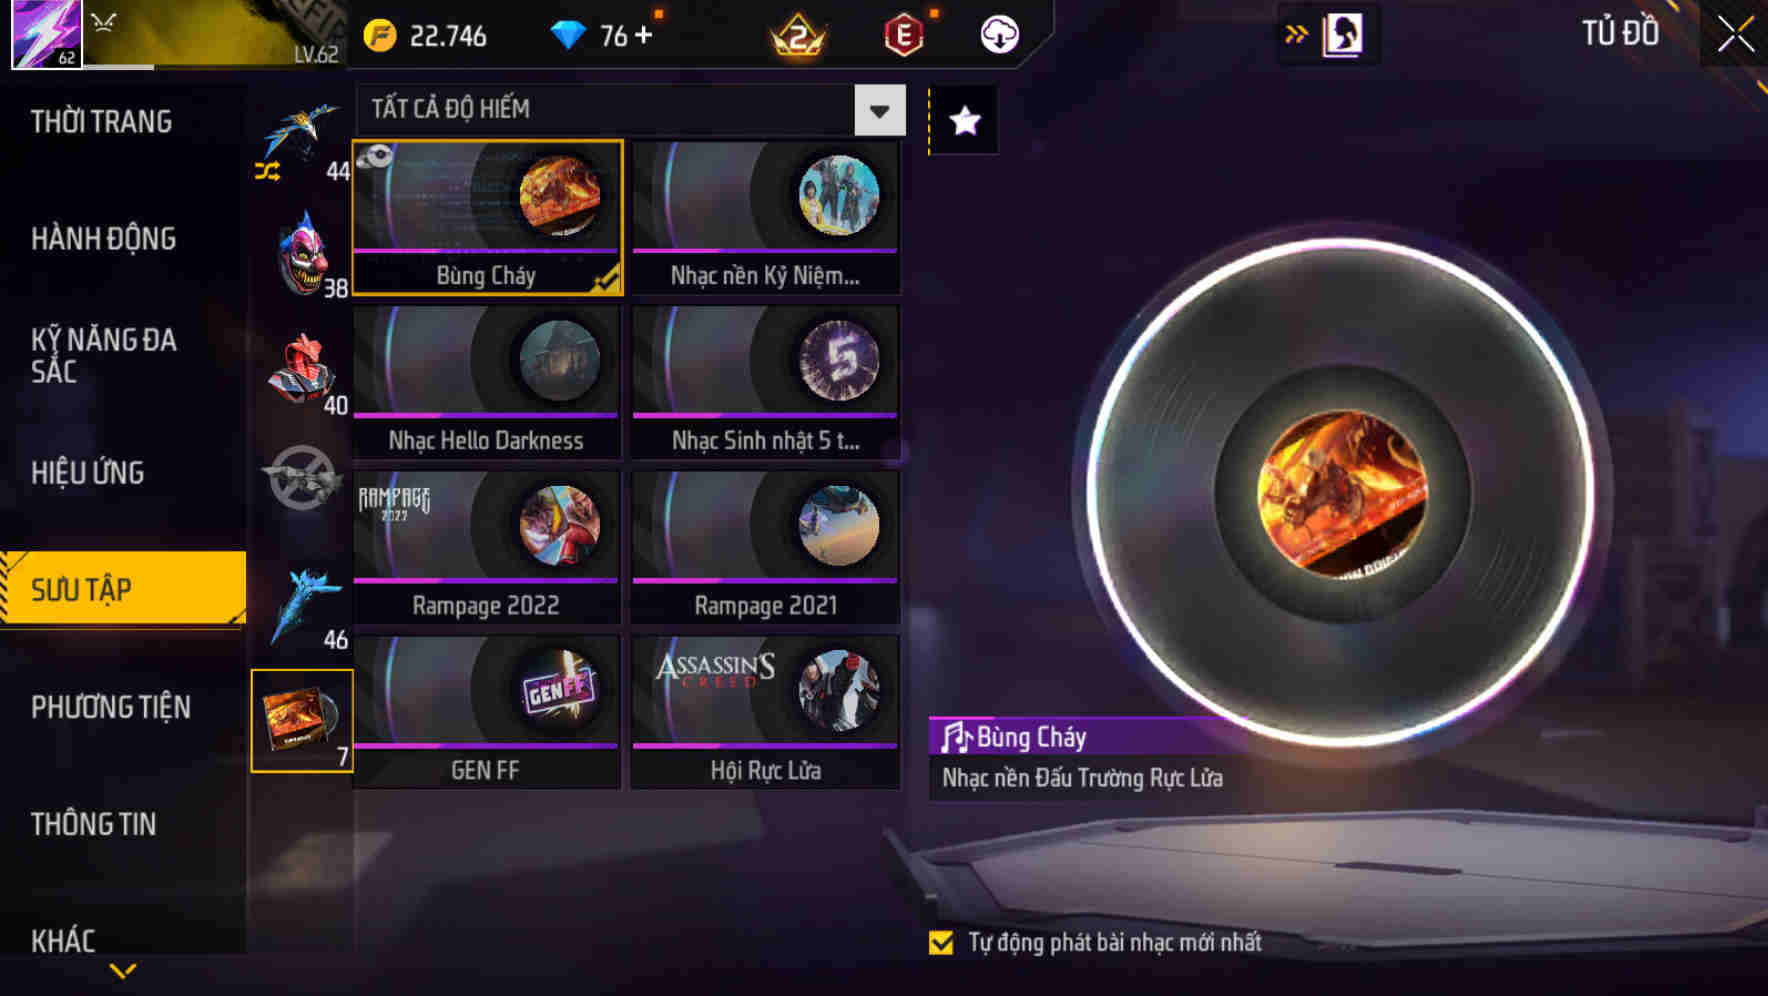The width and height of the screenshot is (1768, 996).
Task: Open the Tất cả độ hiếm rarity filter
Action: [x=631, y=110]
